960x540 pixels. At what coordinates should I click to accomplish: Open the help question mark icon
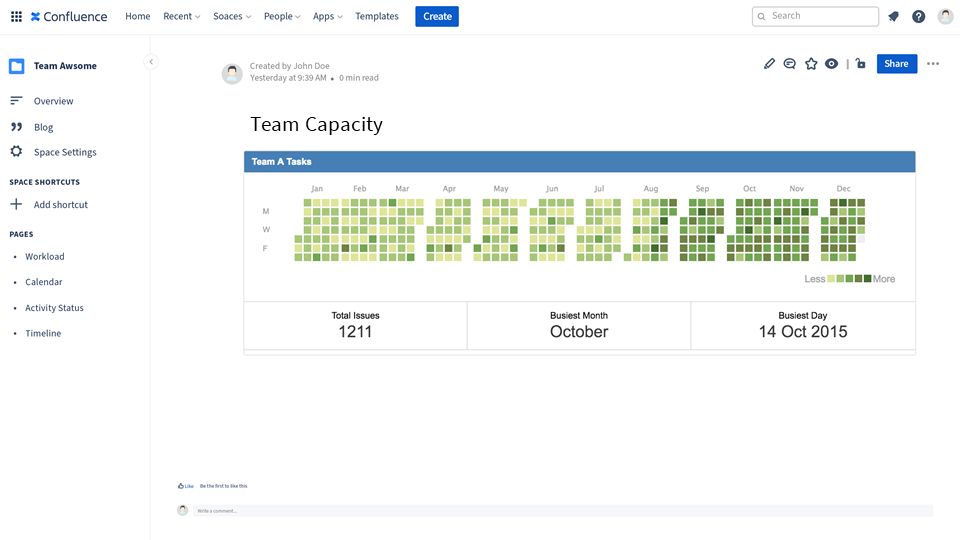pos(918,17)
